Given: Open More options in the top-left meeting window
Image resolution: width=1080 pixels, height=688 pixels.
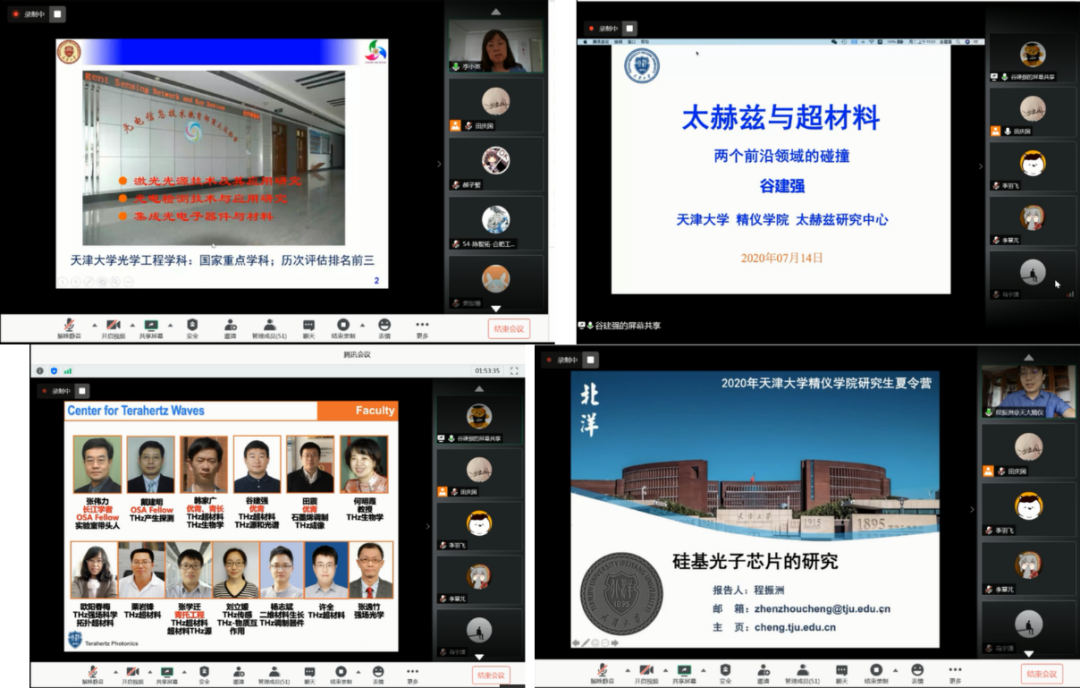Looking at the screenshot, I should pos(422,328).
